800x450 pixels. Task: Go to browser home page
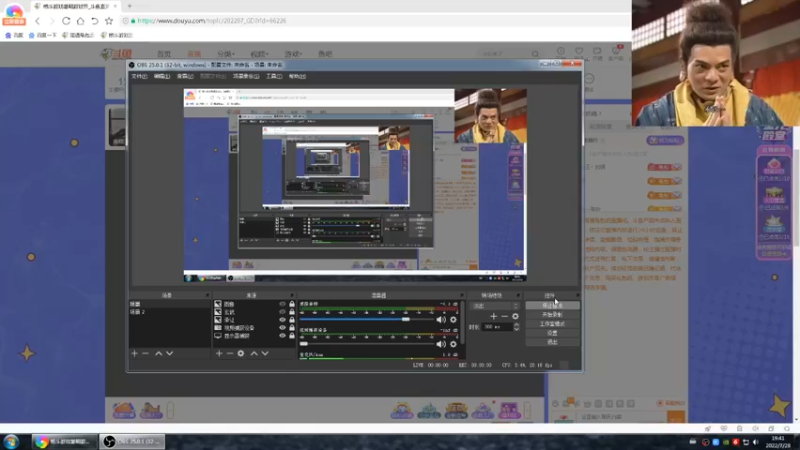coord(81,21)
